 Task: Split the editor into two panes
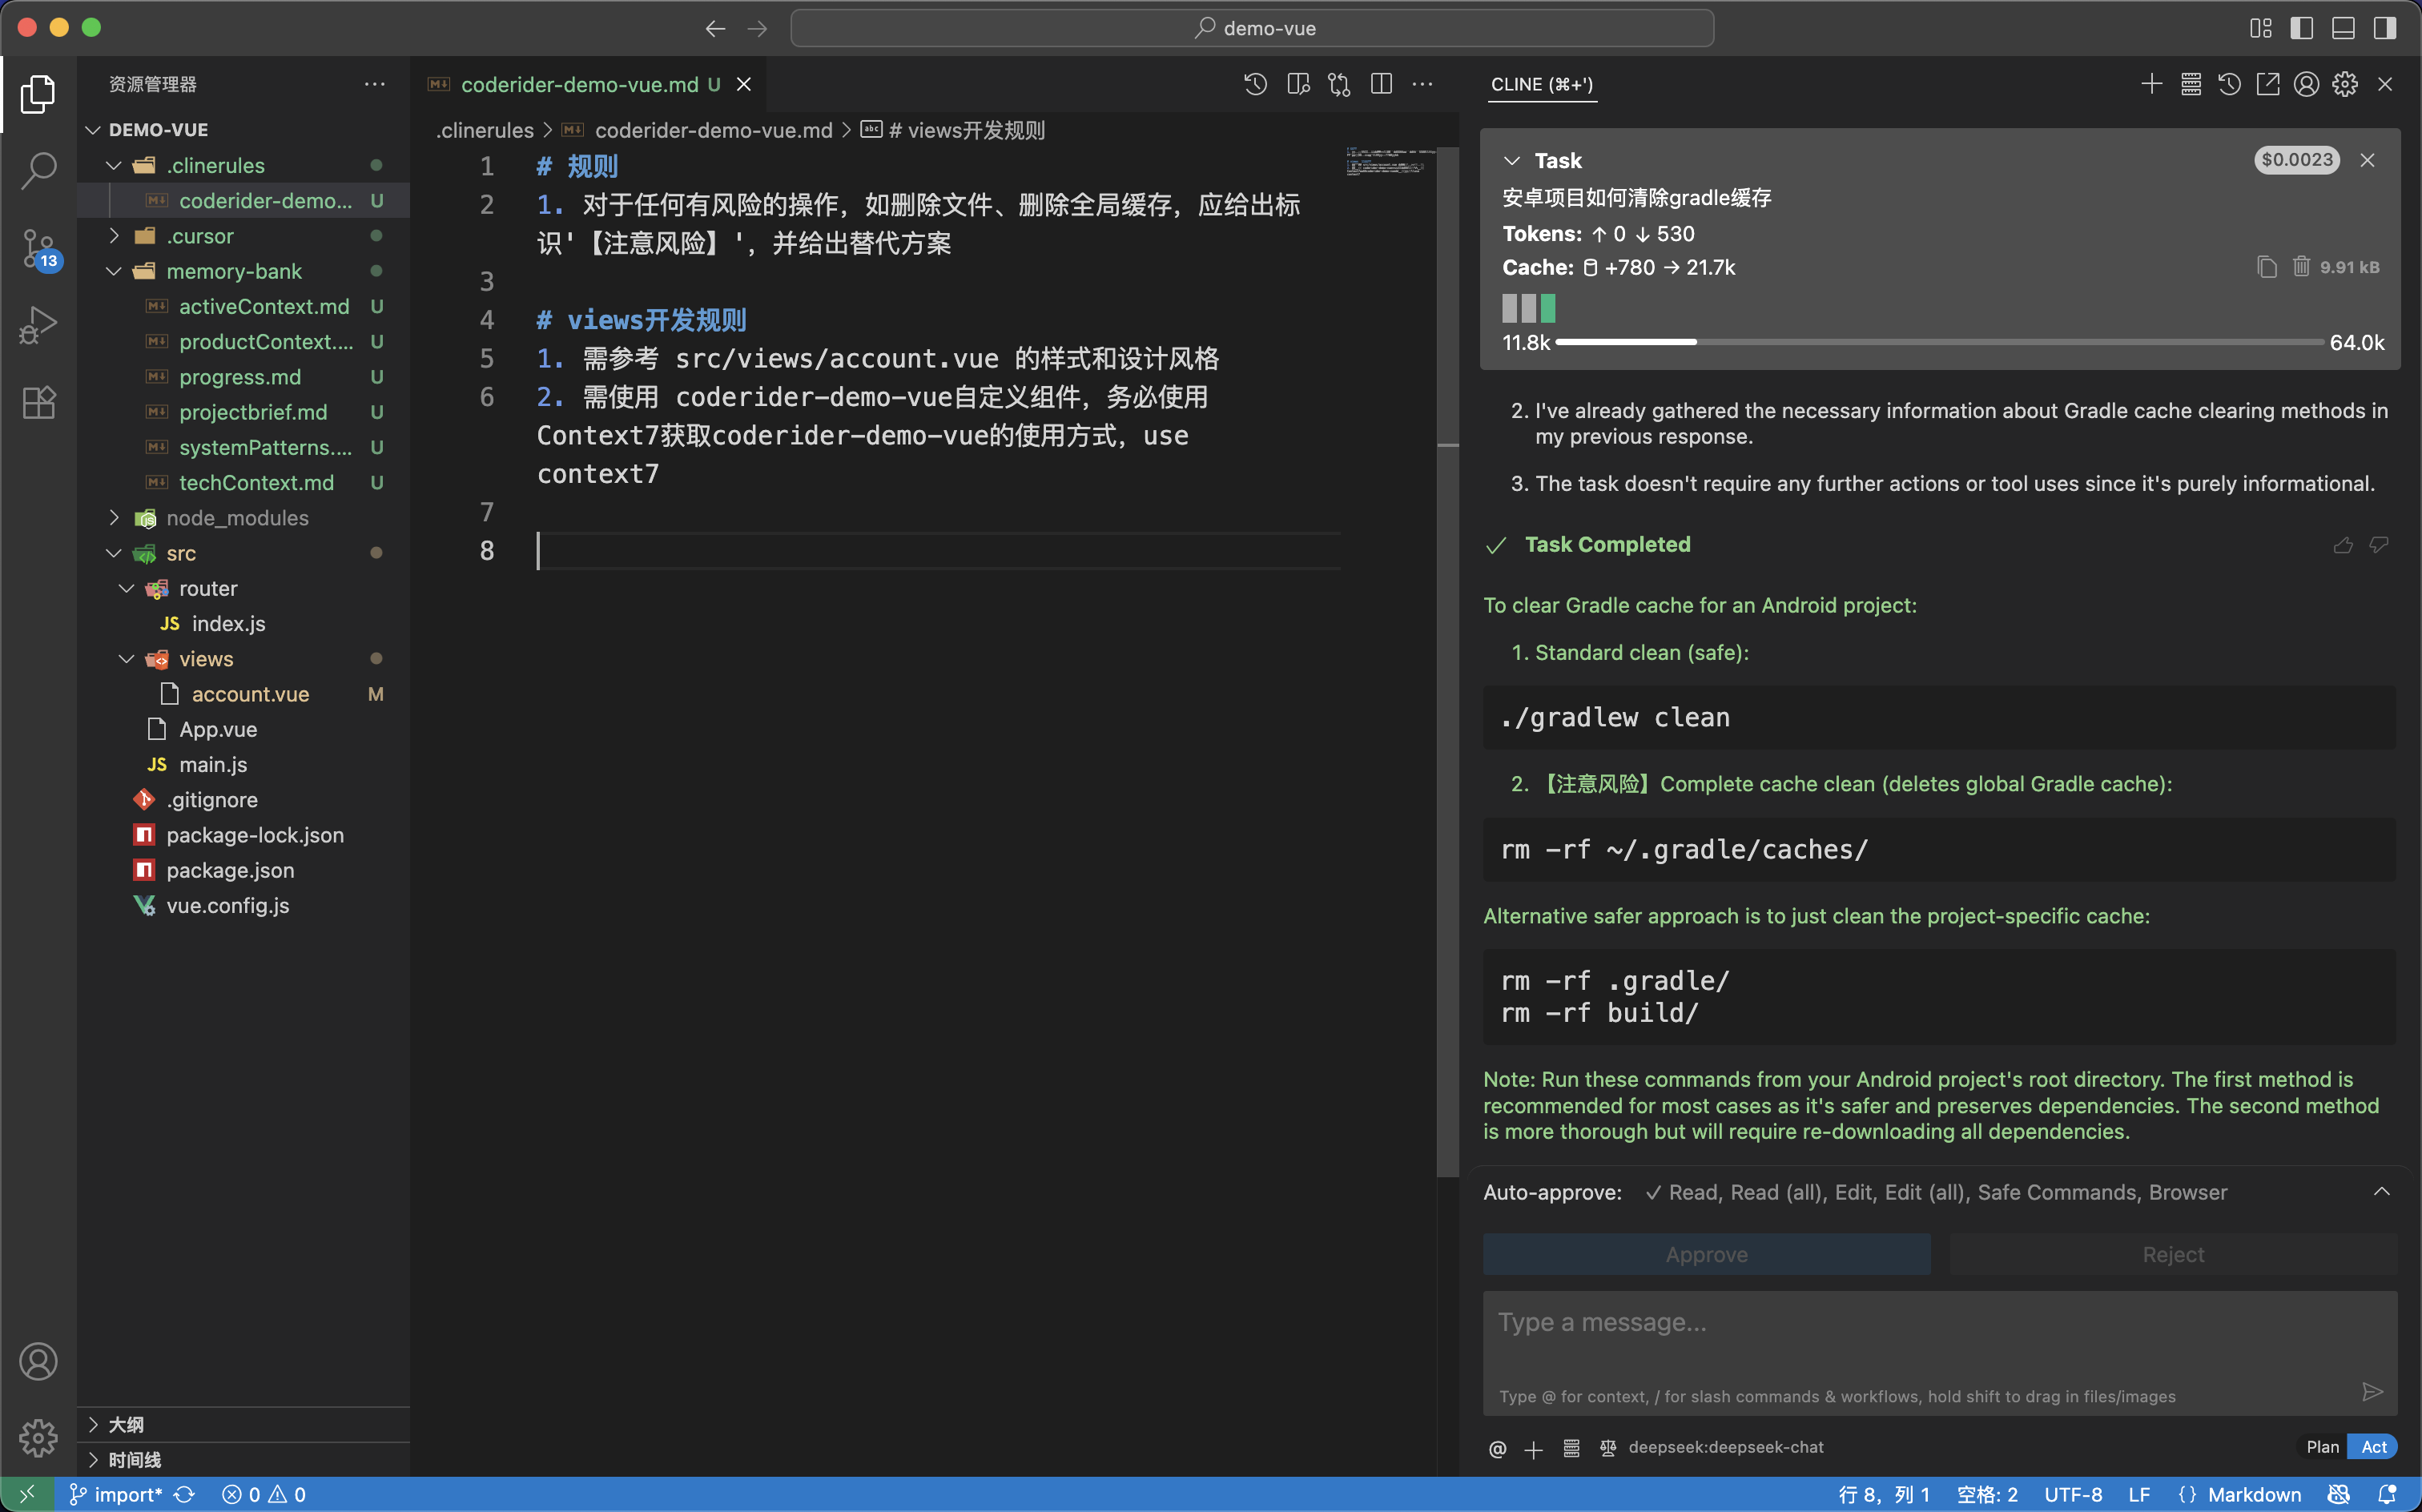pos(1380,84)
